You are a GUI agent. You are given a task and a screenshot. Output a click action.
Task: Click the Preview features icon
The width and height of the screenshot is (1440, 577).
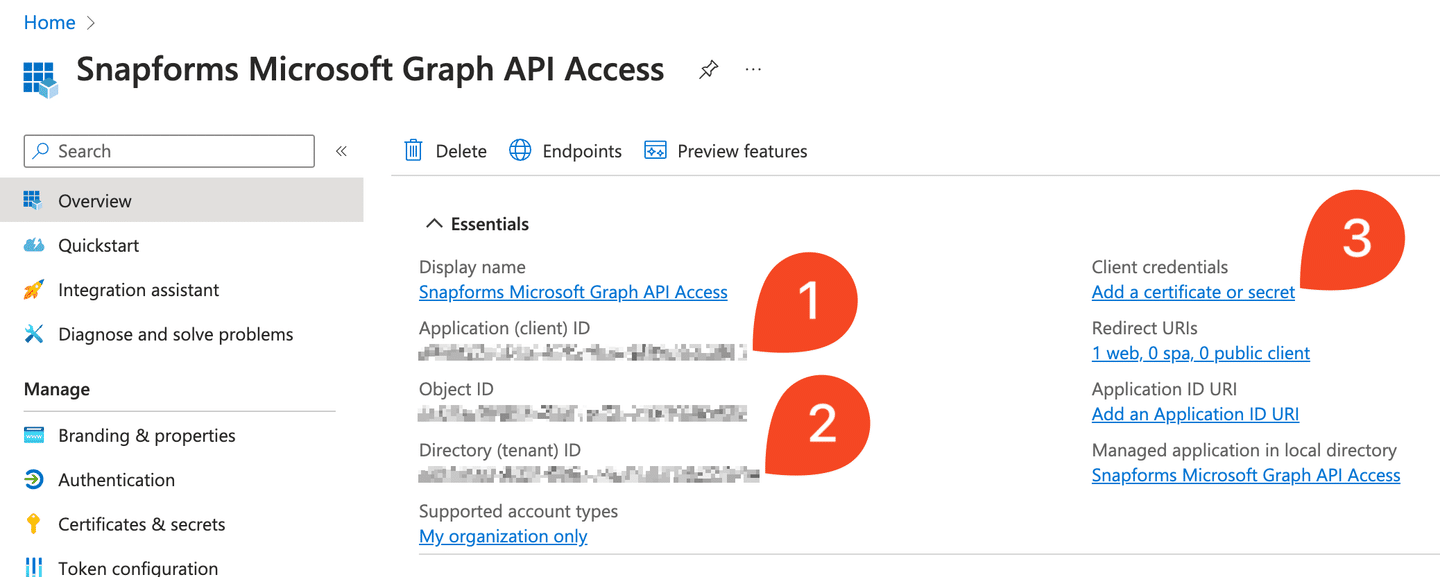[655, 151]
